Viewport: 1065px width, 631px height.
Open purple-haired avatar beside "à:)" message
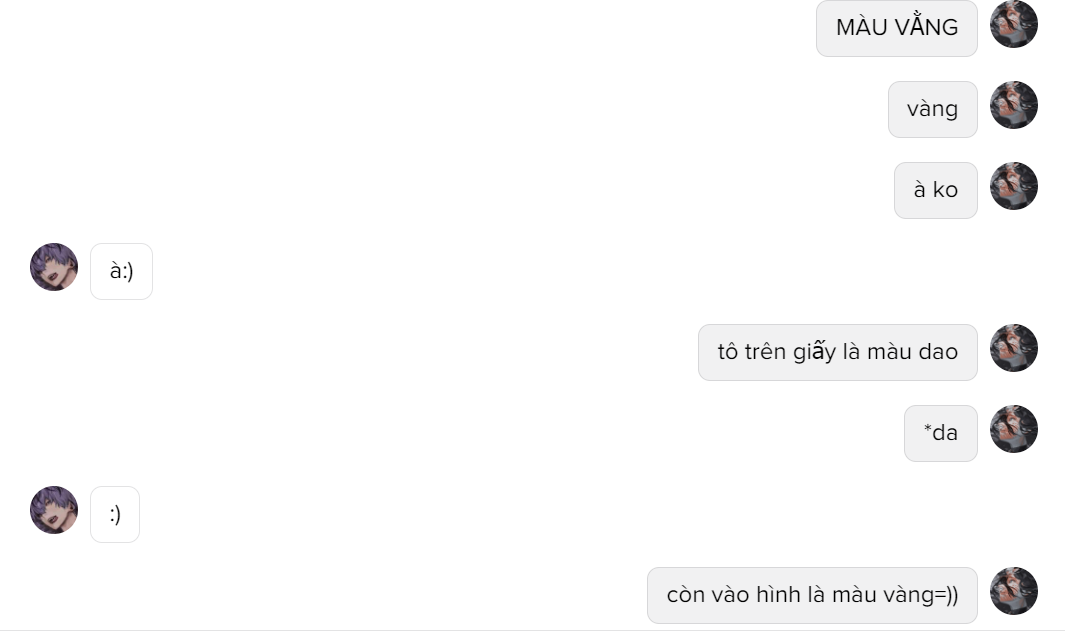(x=54, y=267)
